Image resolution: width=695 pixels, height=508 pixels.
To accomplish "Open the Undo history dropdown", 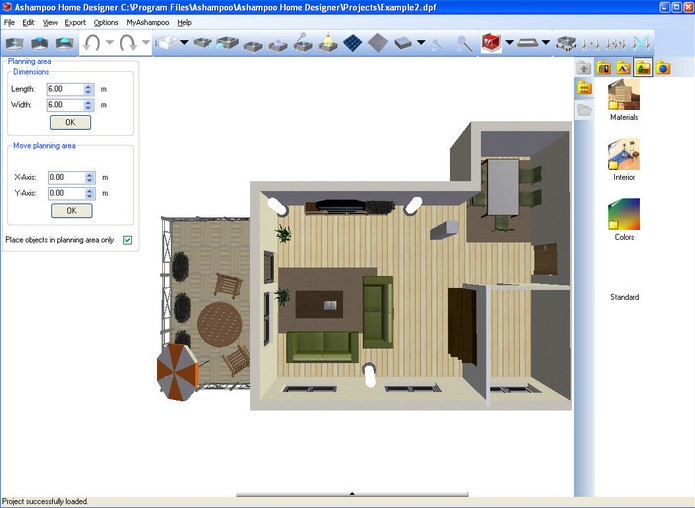I will [109, 43].
